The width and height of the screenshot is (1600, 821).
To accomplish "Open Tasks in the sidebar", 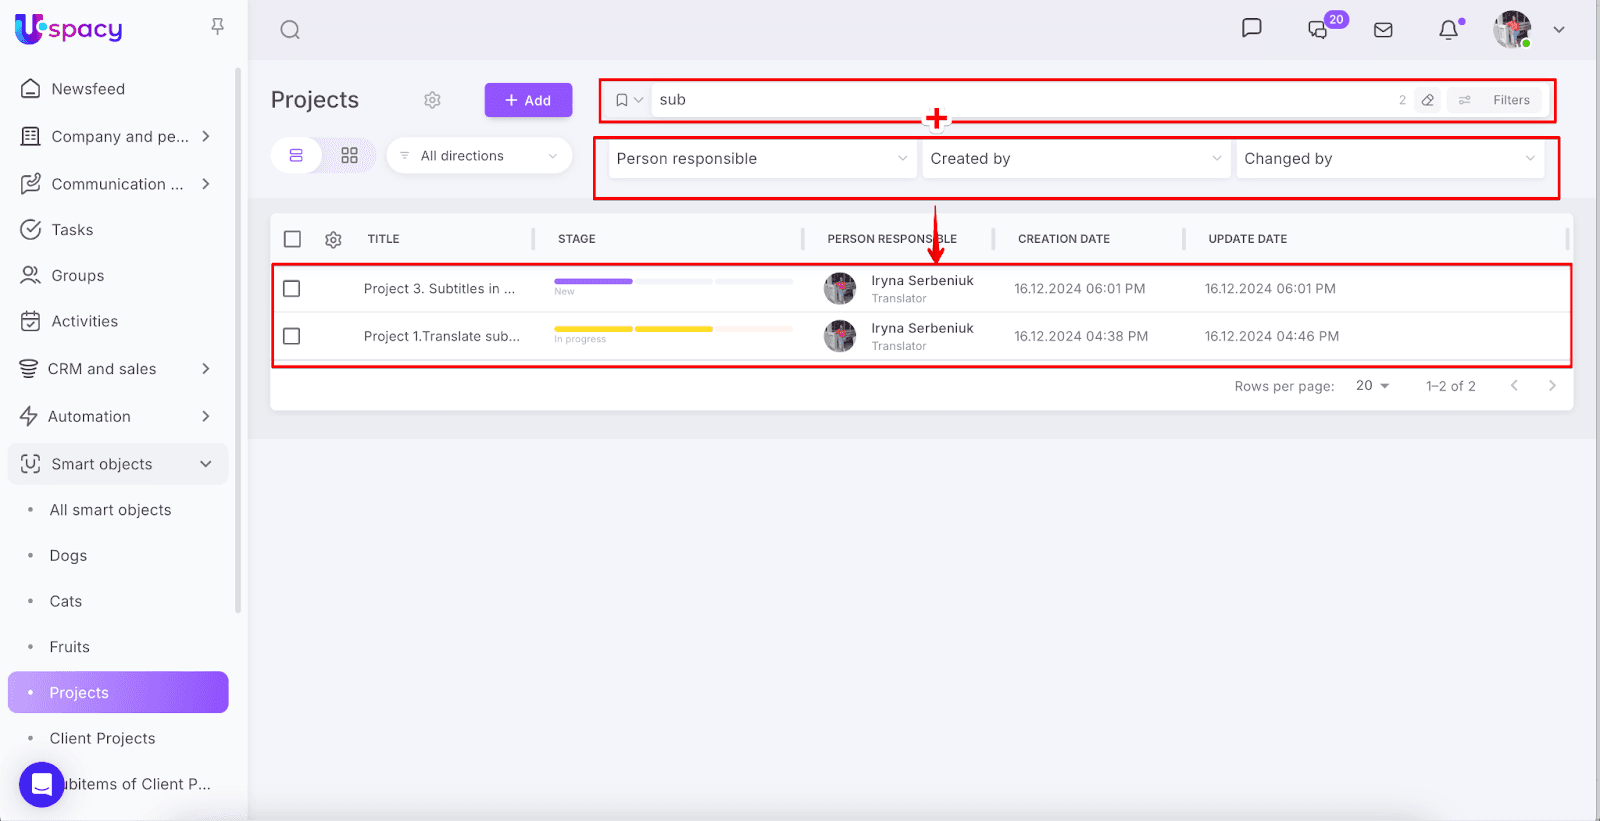I will coord(72,230).
